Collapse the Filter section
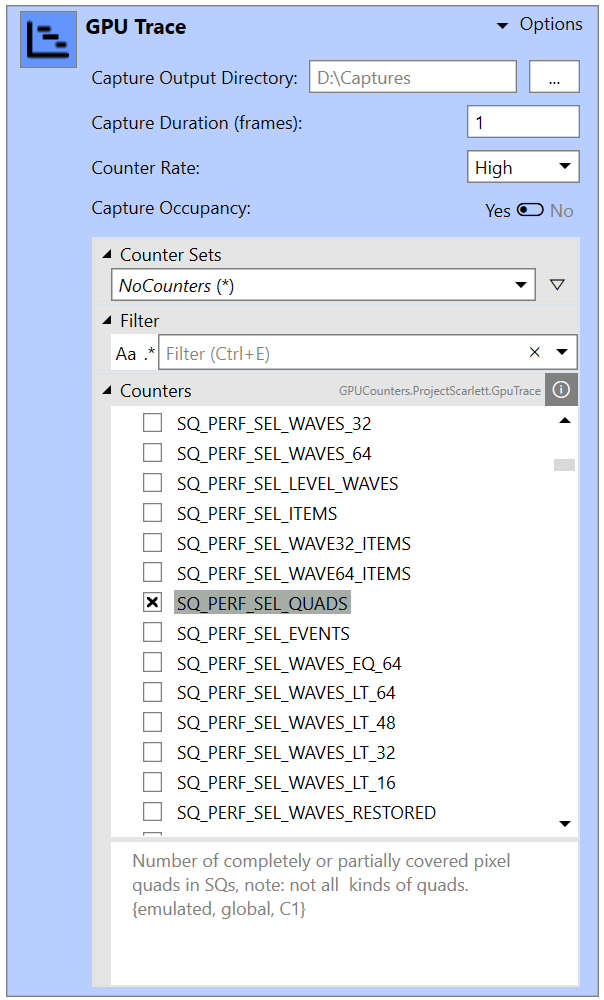604x1000 pixels. 107,320
